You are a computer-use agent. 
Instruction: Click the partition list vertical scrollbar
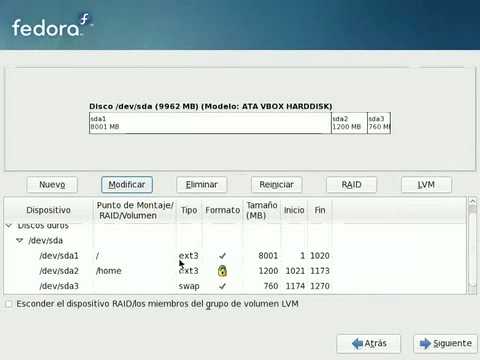[x=472, y=247]
